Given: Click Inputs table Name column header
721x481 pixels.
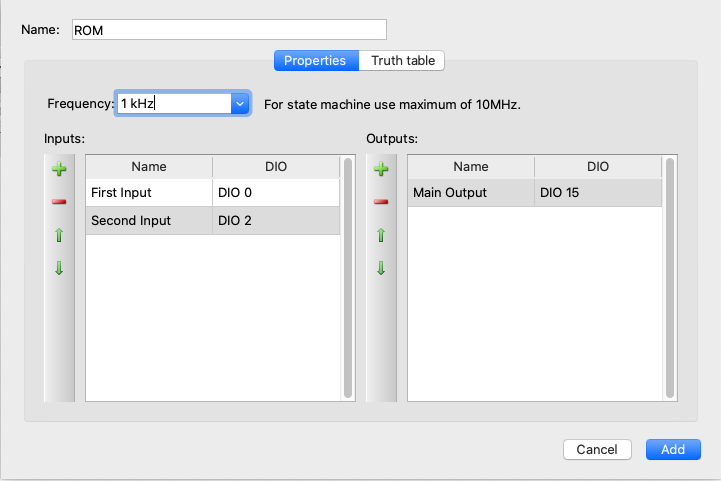Looking at the screenshot, I should coord(149,166).
